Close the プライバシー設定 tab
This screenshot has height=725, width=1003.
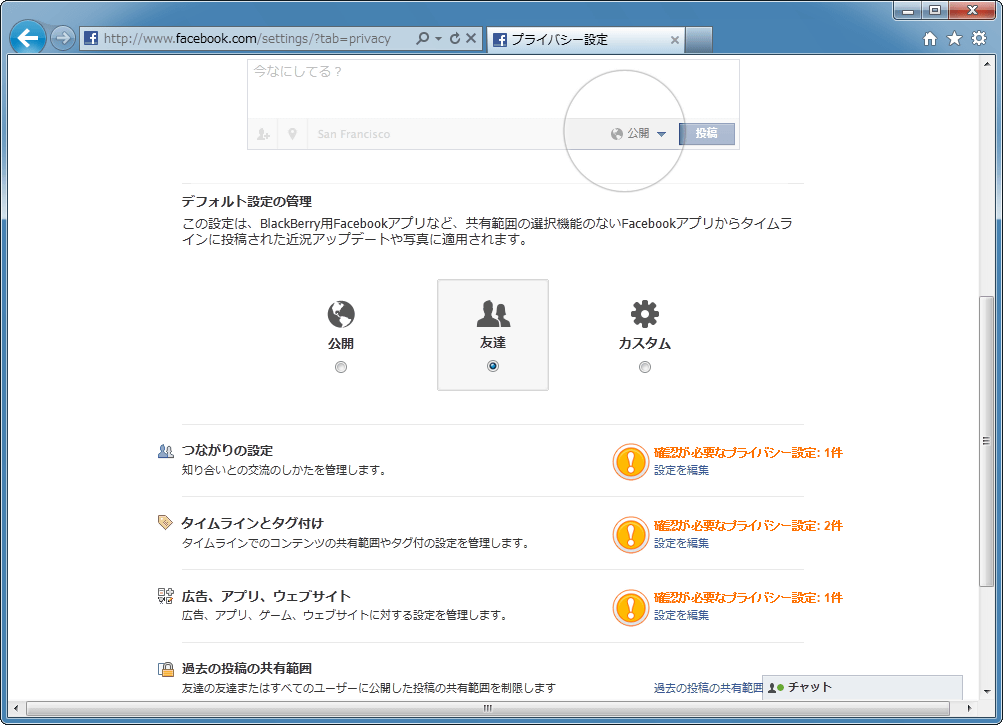[x=674, y=40]
